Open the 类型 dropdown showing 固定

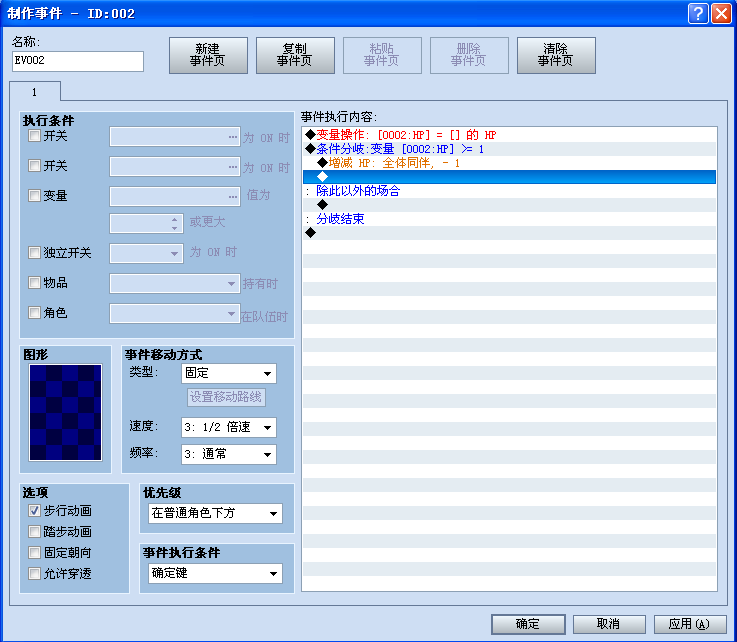tap(229, 374)
